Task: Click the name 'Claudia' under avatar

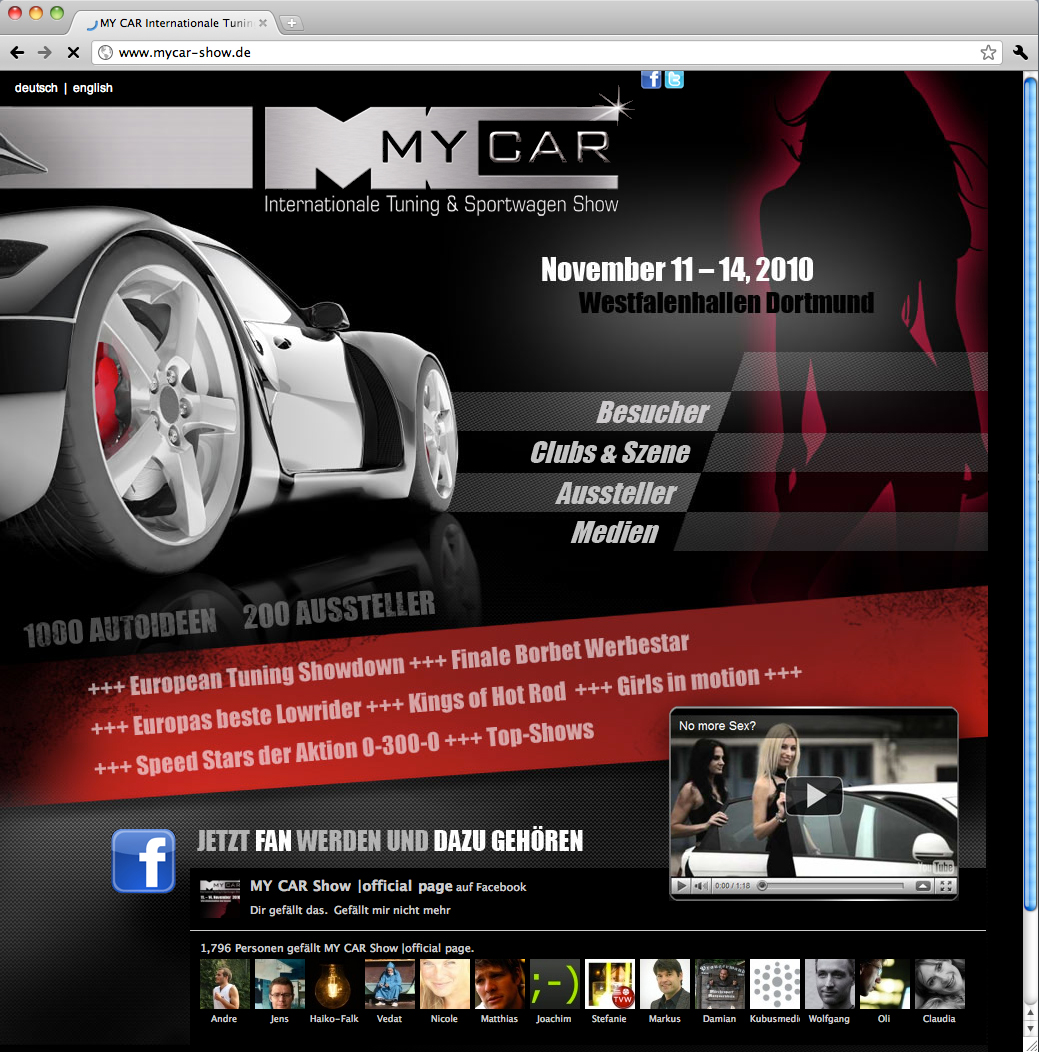Action: (939, 1018)
